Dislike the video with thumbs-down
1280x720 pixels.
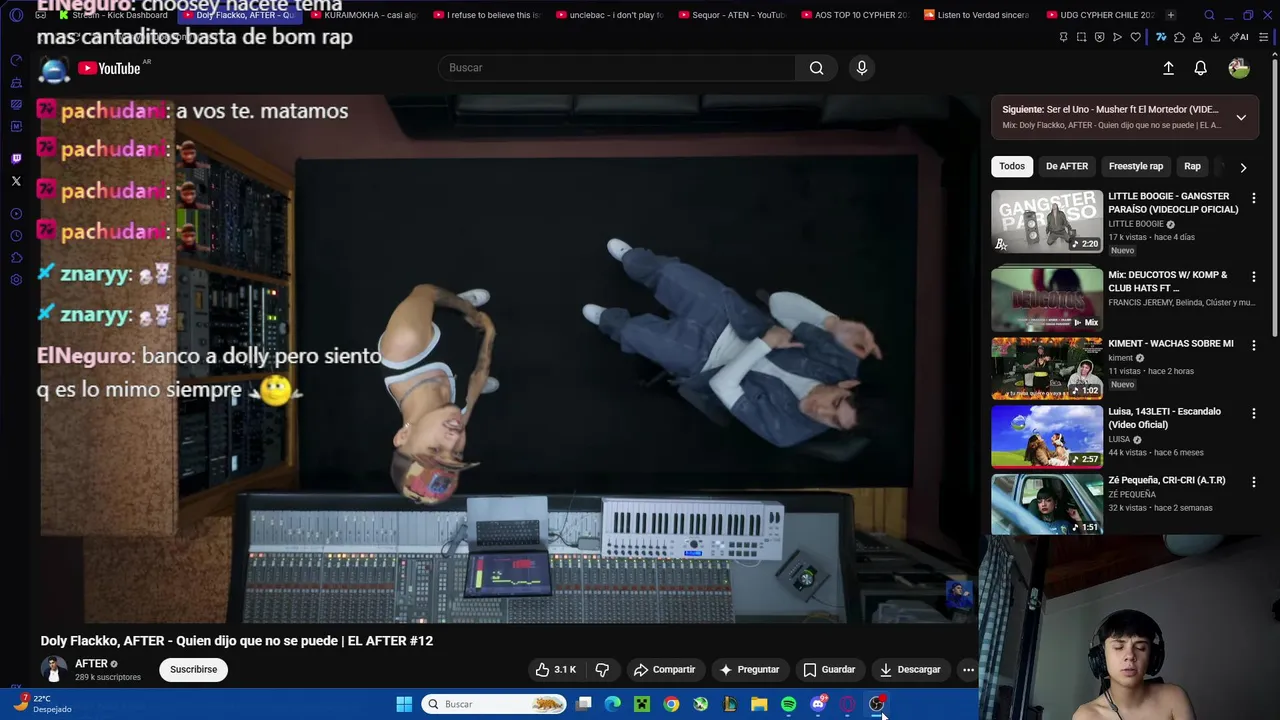(x=602, y=670)
